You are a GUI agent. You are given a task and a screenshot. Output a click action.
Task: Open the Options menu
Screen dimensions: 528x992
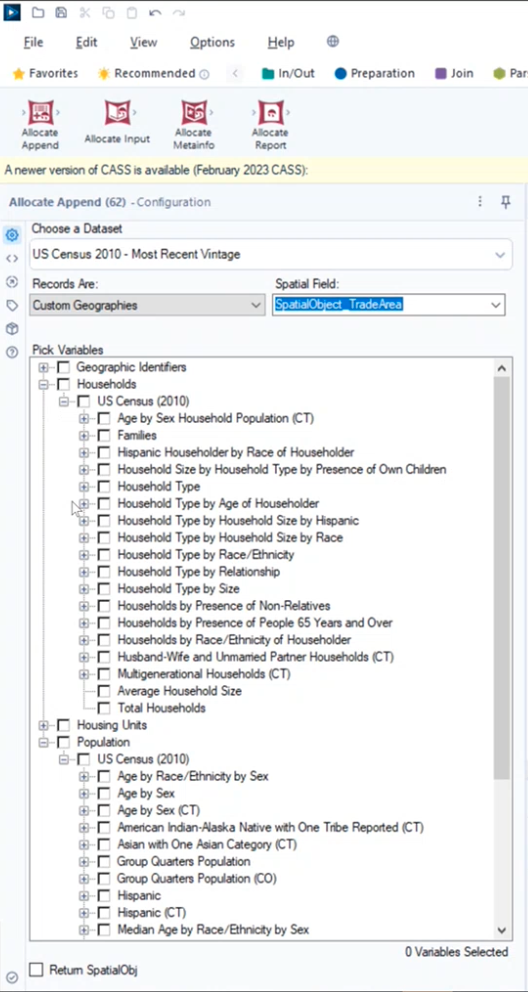212,42
